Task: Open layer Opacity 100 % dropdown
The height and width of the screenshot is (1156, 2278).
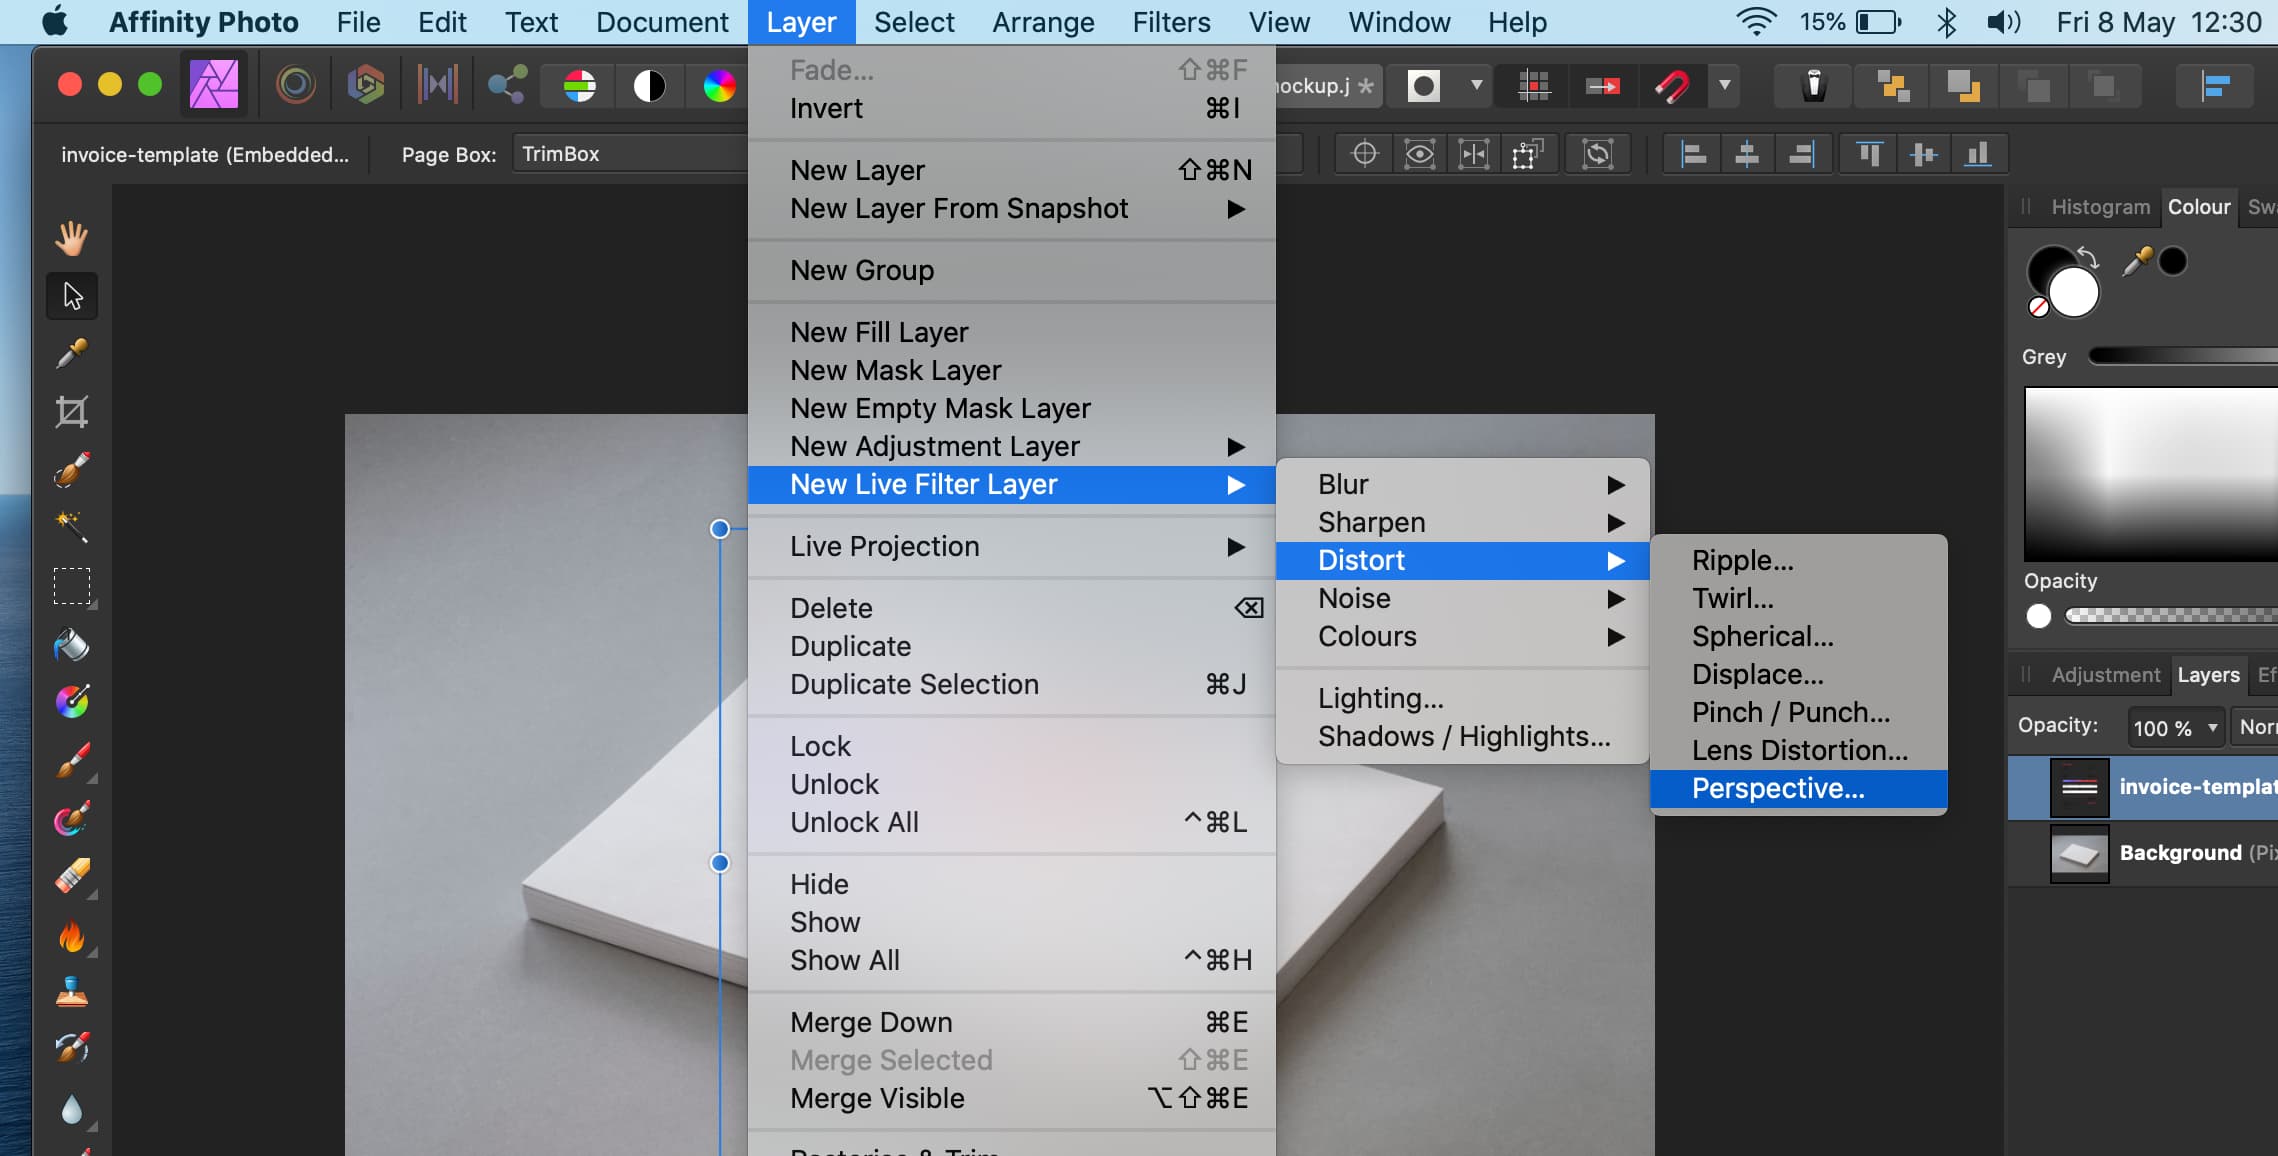Action: pyautogui.click(x=2176, y=728)
